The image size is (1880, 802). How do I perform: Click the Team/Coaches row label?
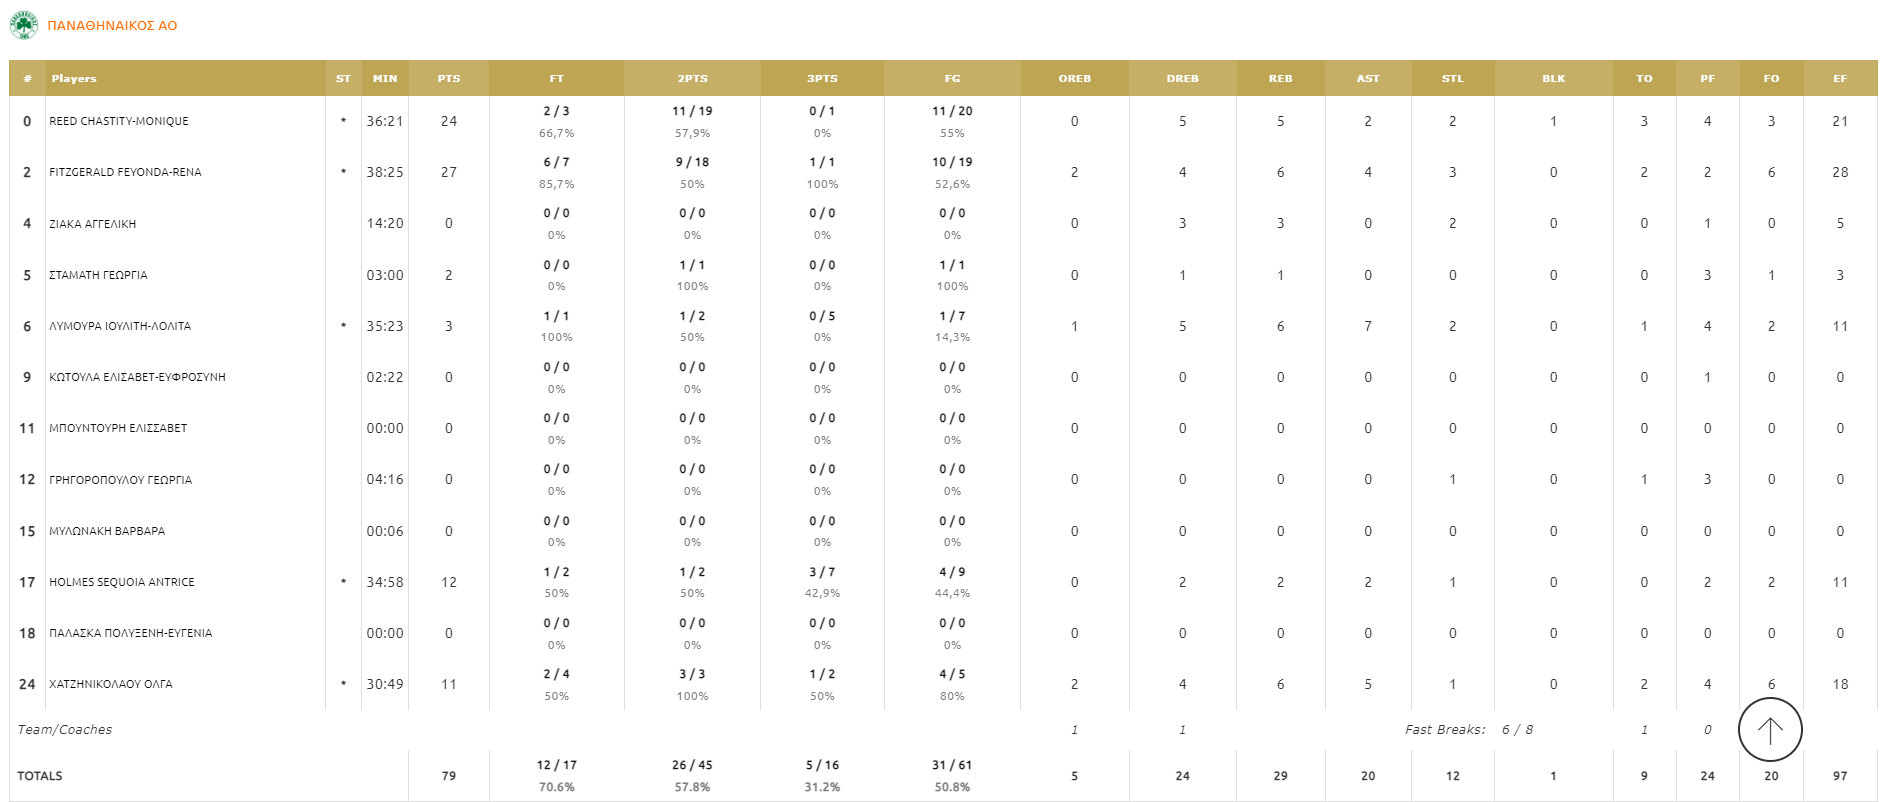point(65,730)
